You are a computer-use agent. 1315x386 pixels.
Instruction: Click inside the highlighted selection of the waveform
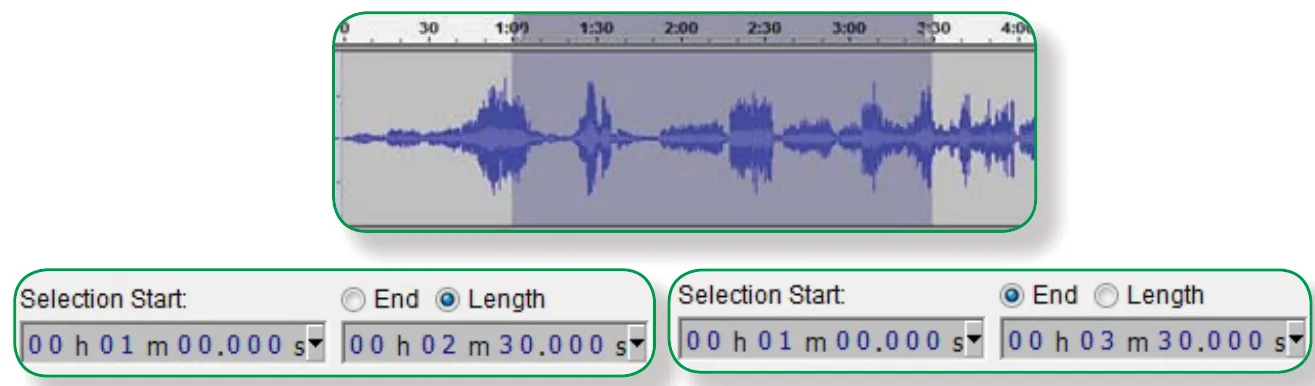point(722,137)
